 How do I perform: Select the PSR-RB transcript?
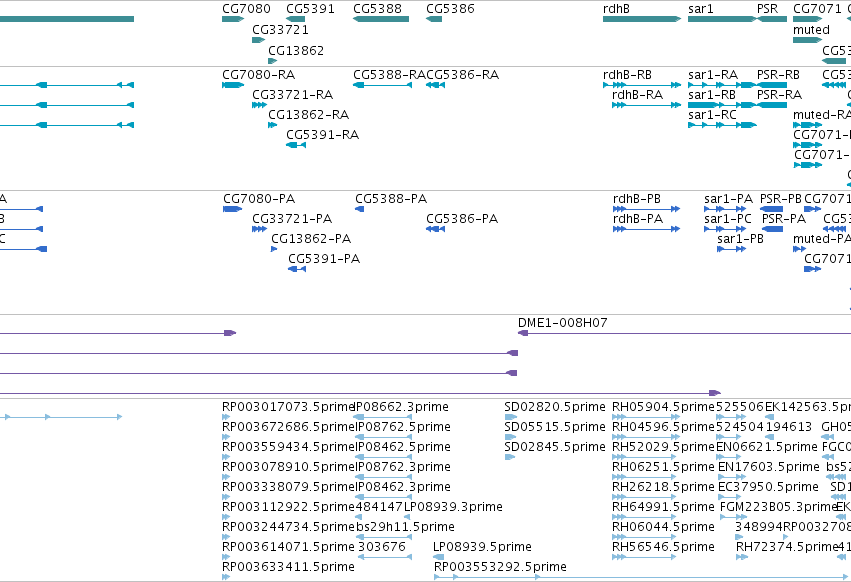pyautogui.click(x=772, y=85)
